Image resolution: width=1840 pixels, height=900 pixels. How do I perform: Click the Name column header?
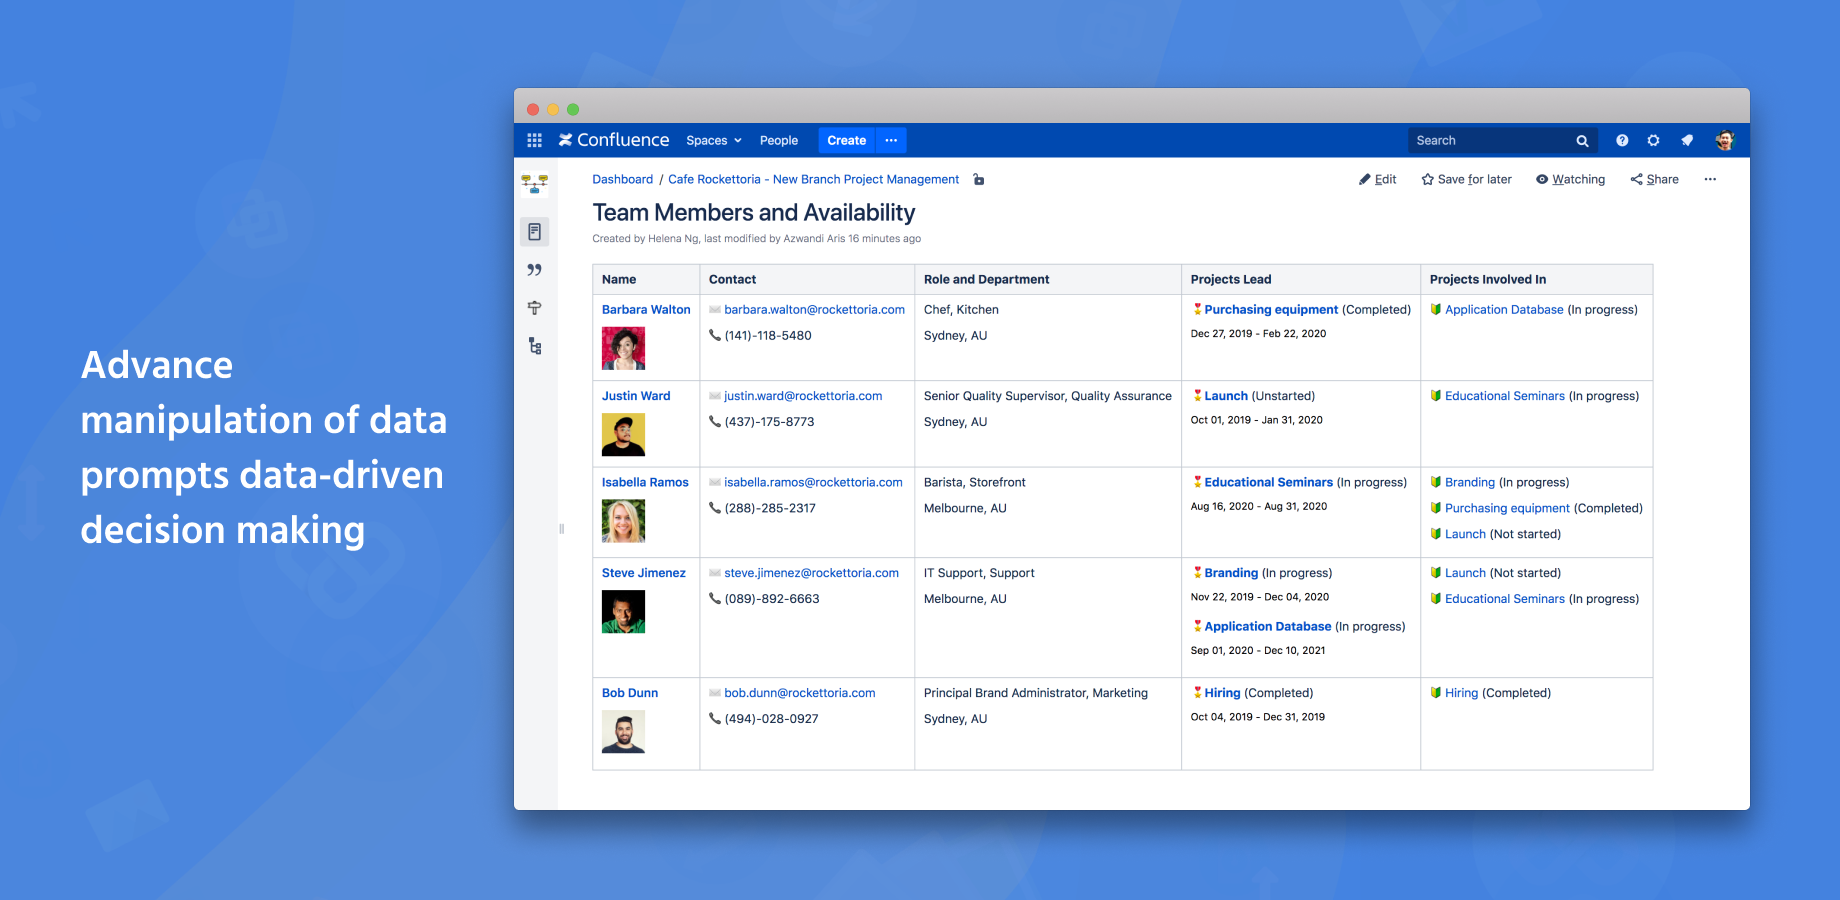click(x=646, y=280)
